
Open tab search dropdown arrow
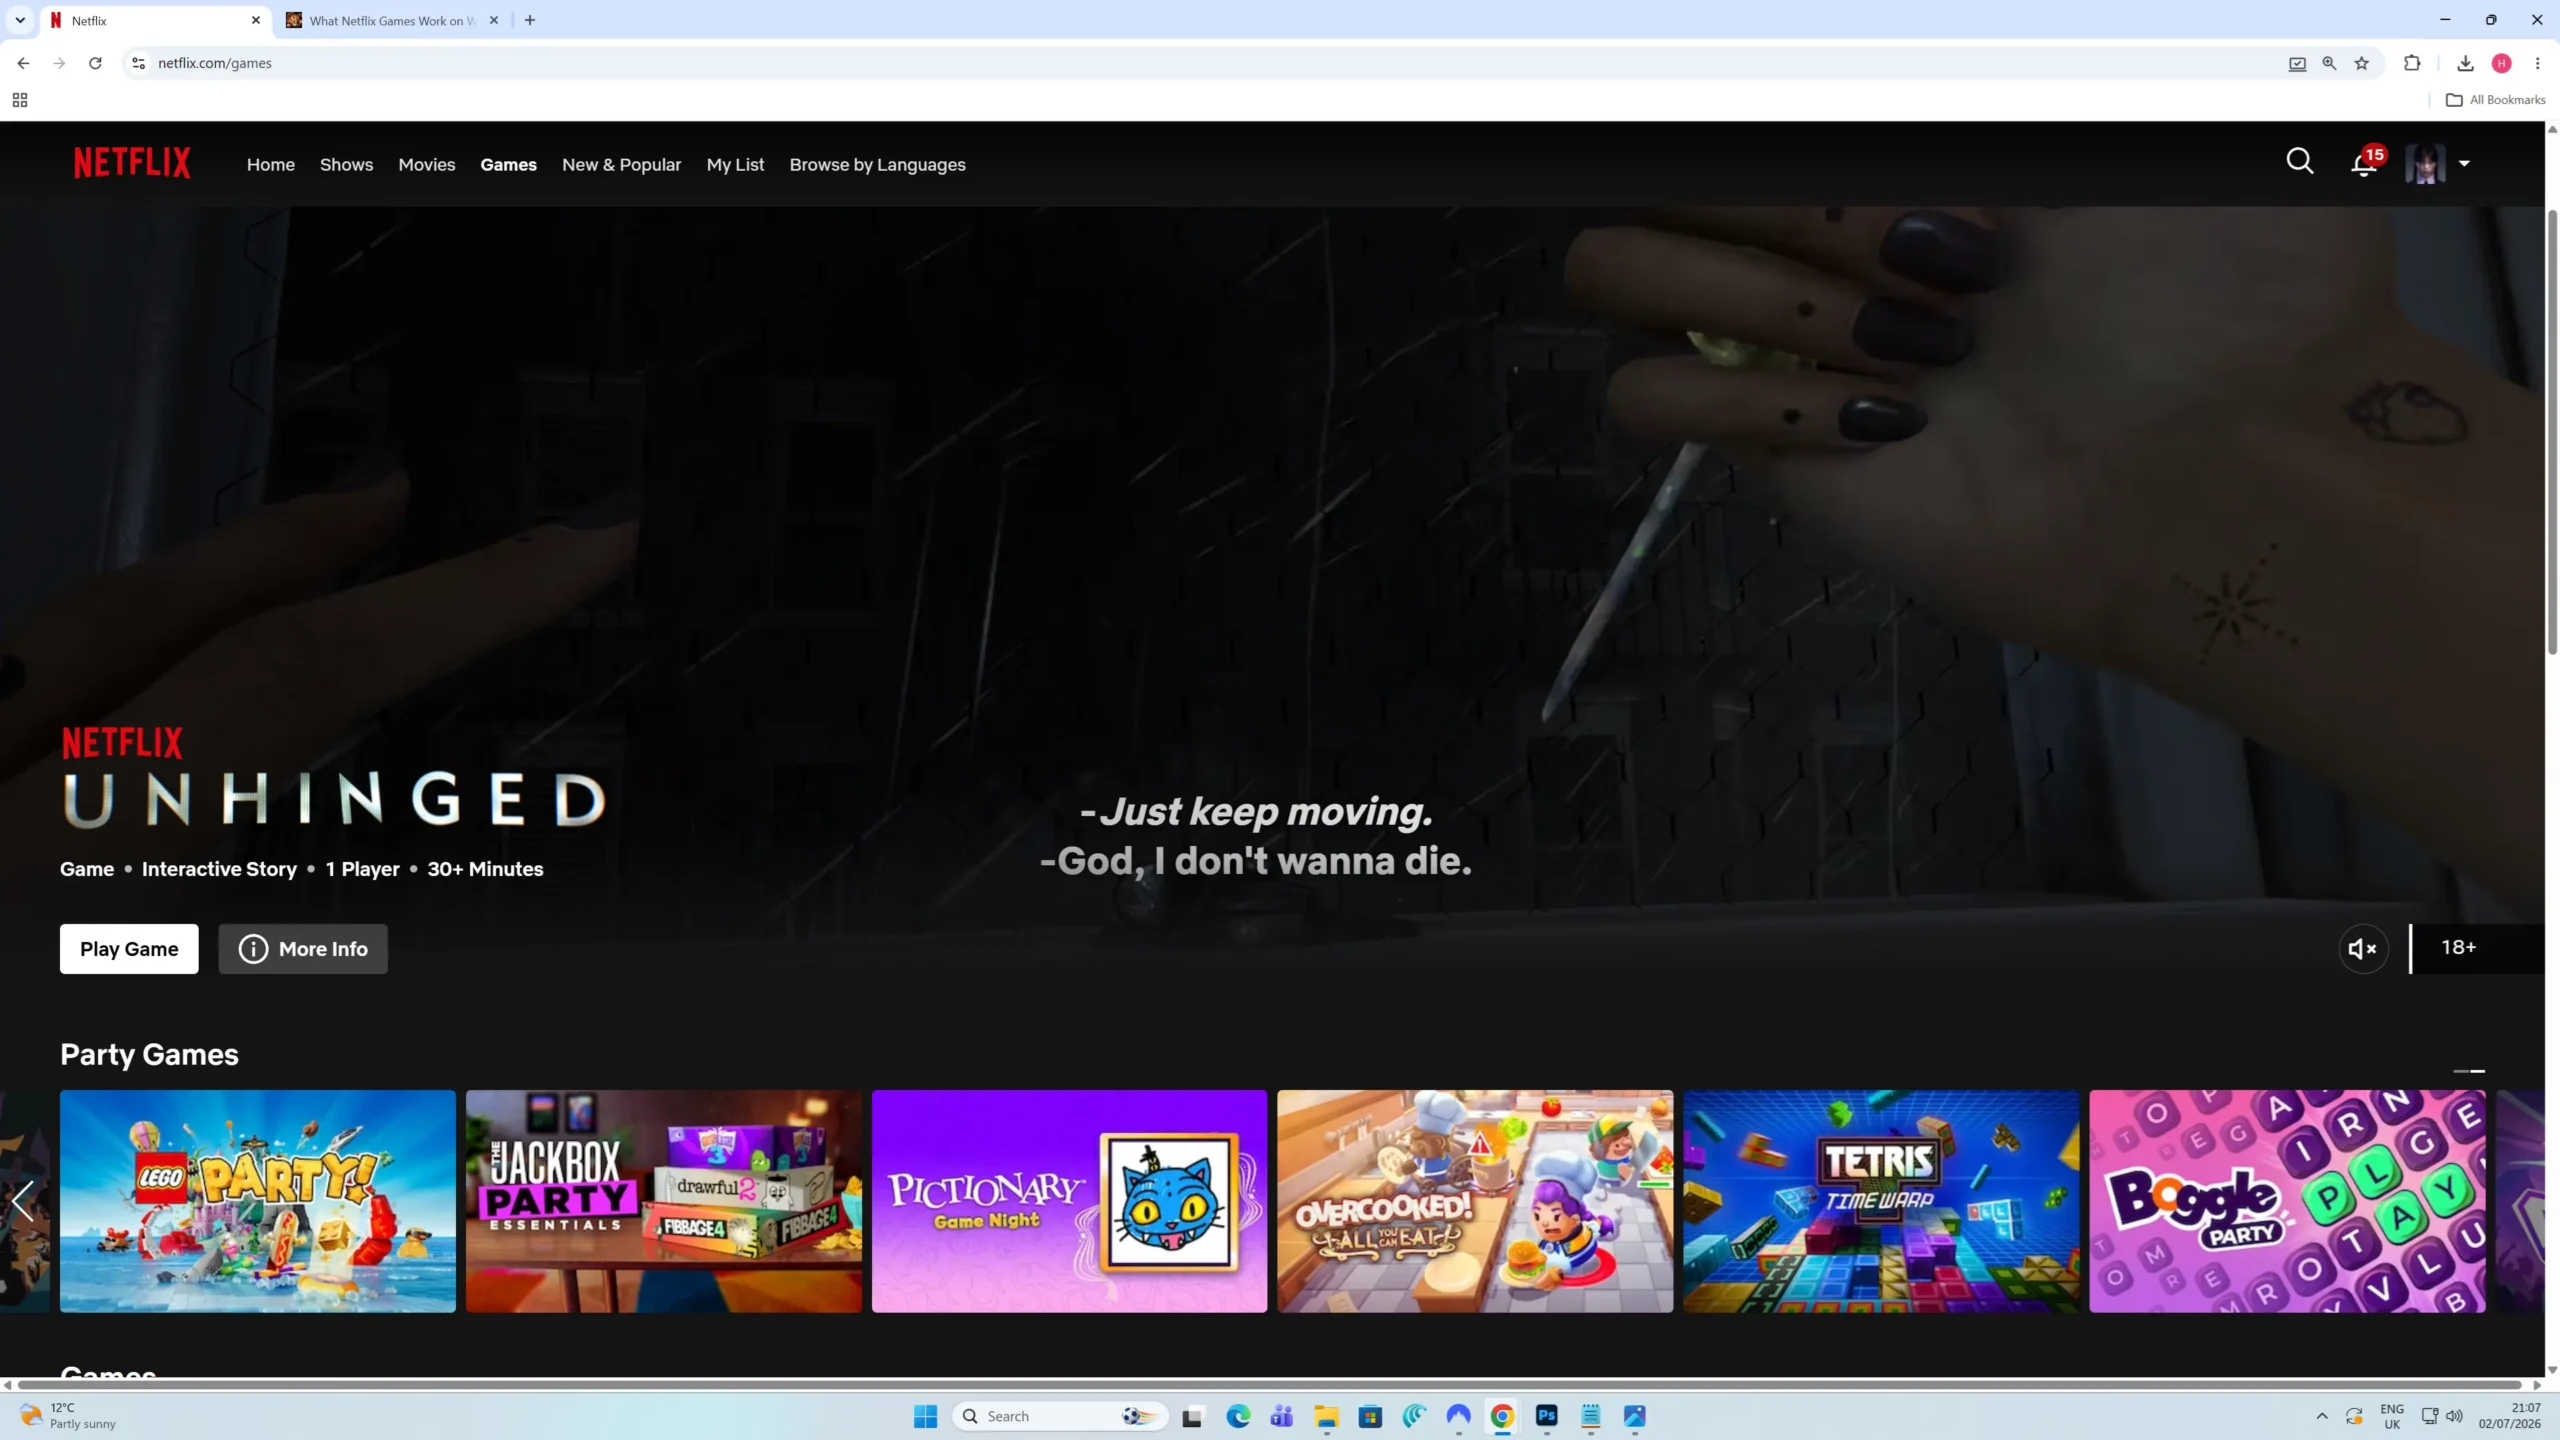point(20,20)
